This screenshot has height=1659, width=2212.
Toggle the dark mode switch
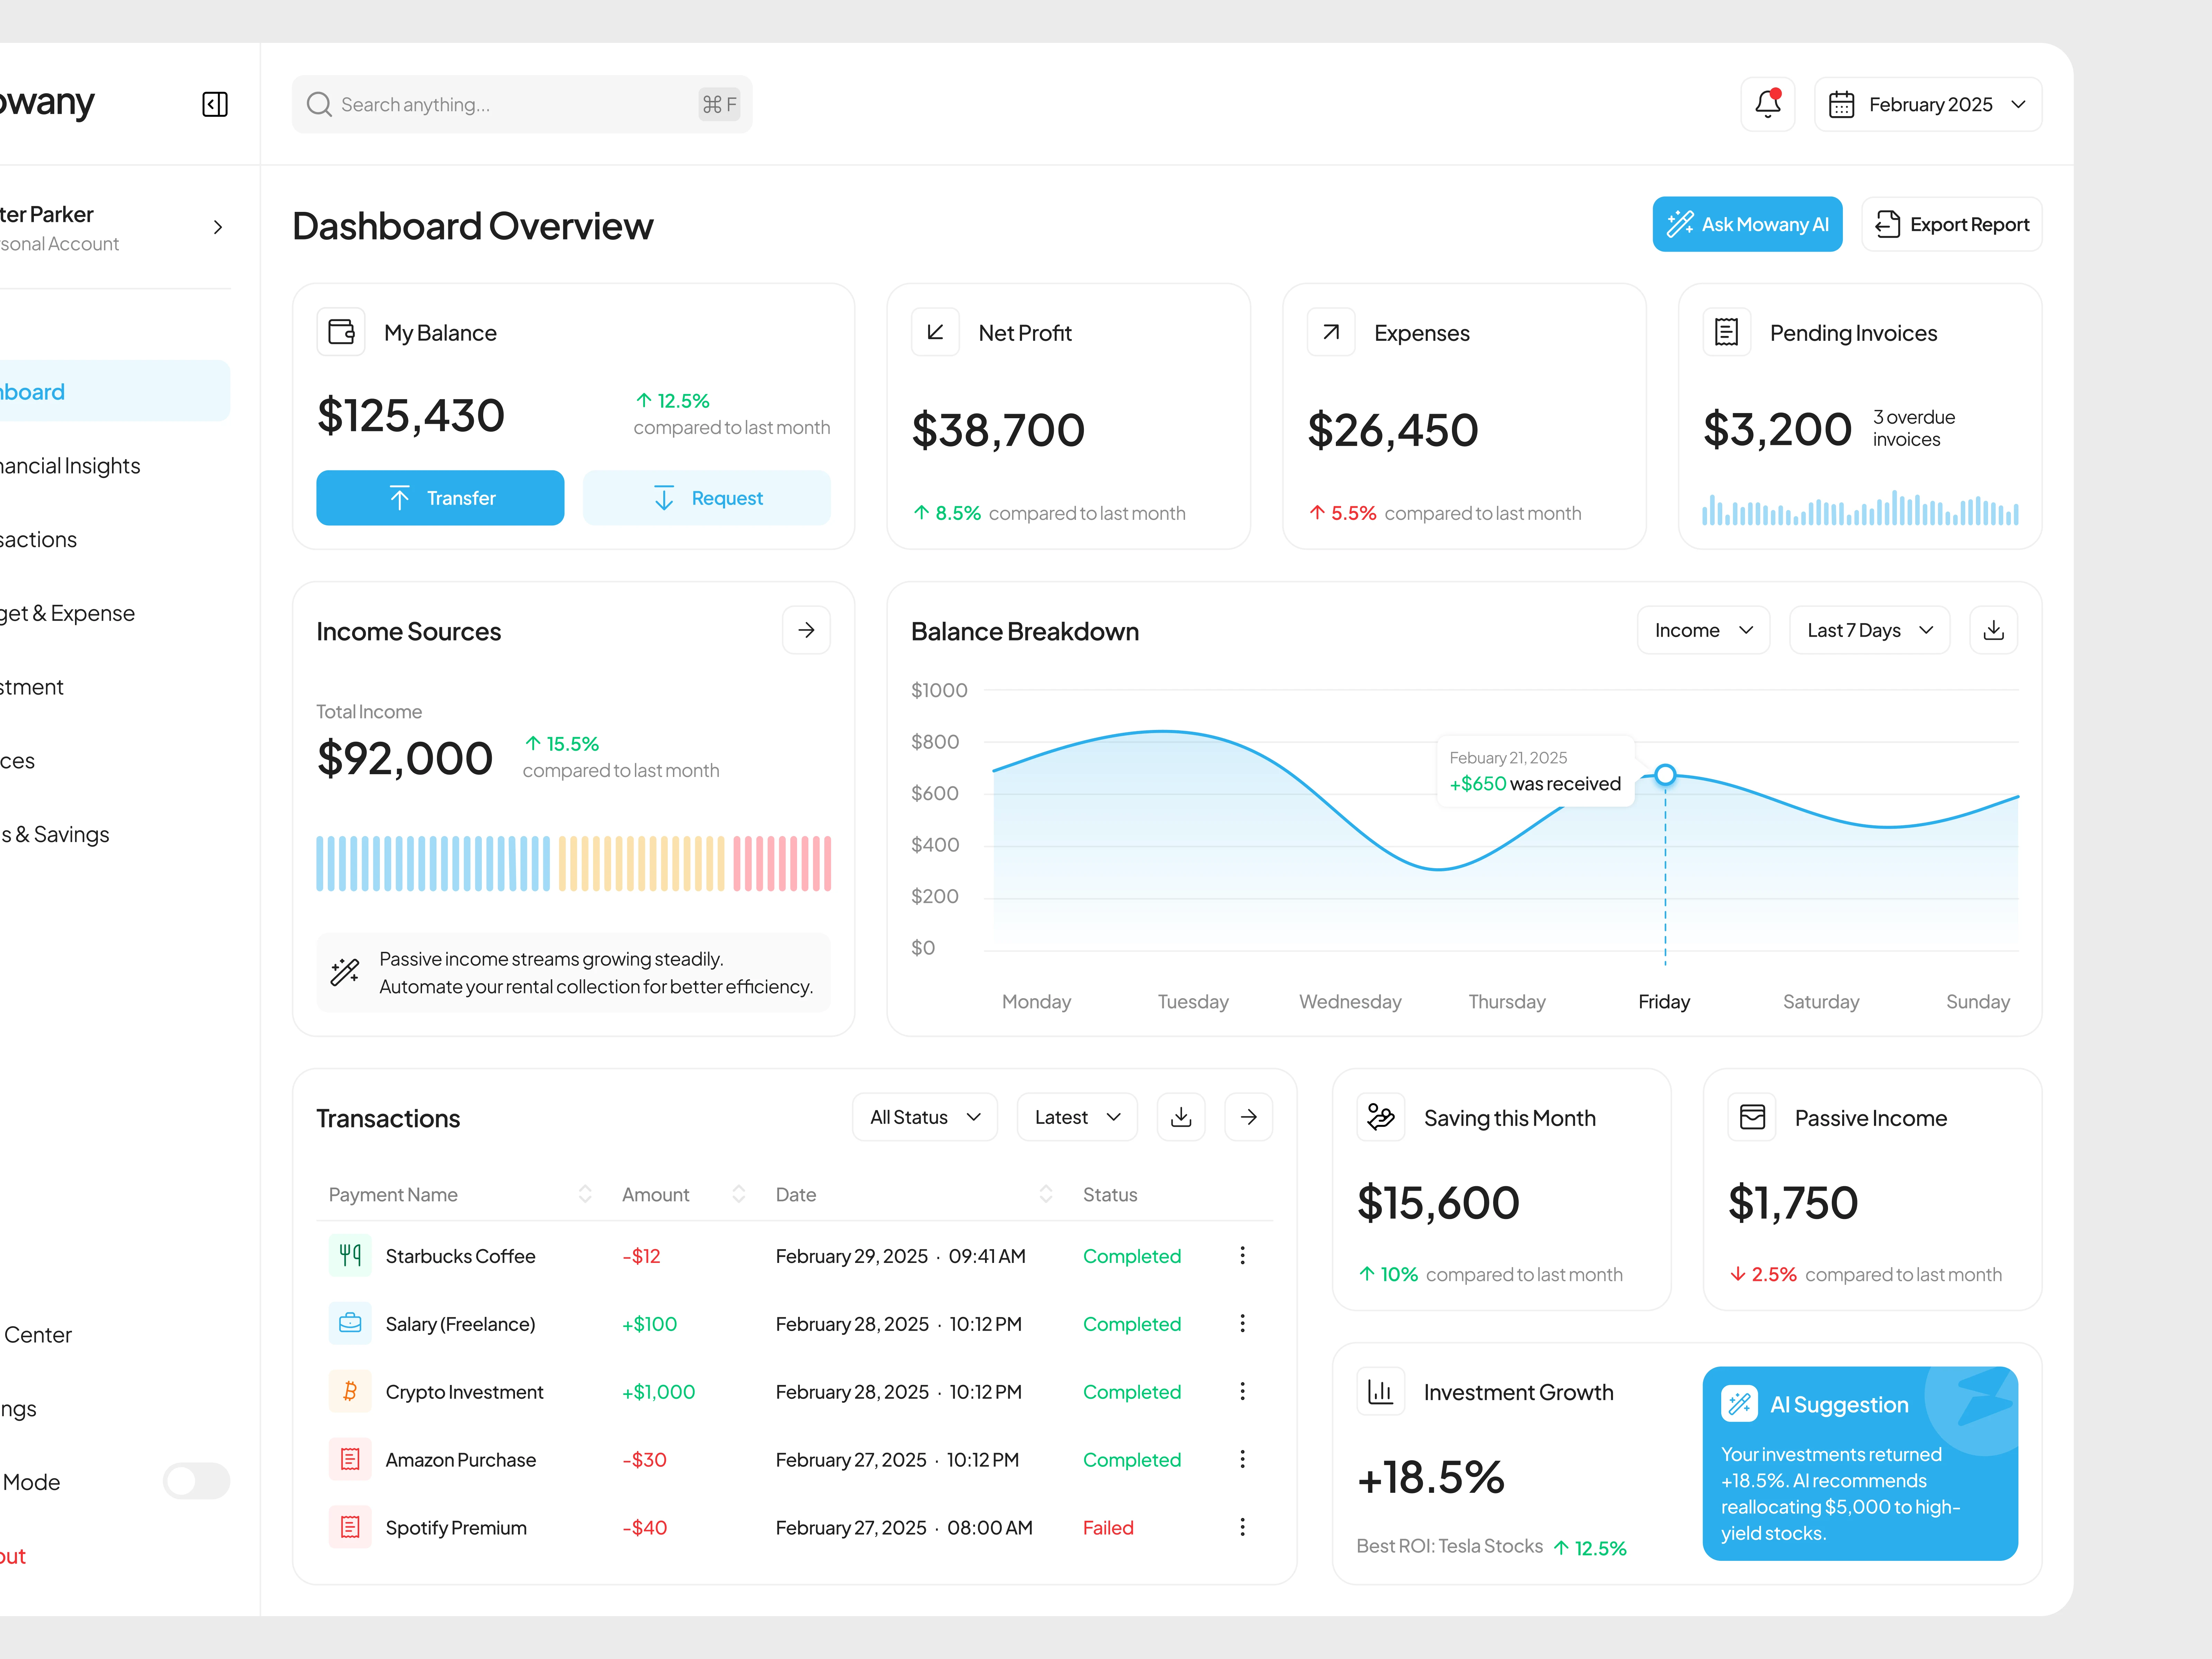[x=196, y=1481]
